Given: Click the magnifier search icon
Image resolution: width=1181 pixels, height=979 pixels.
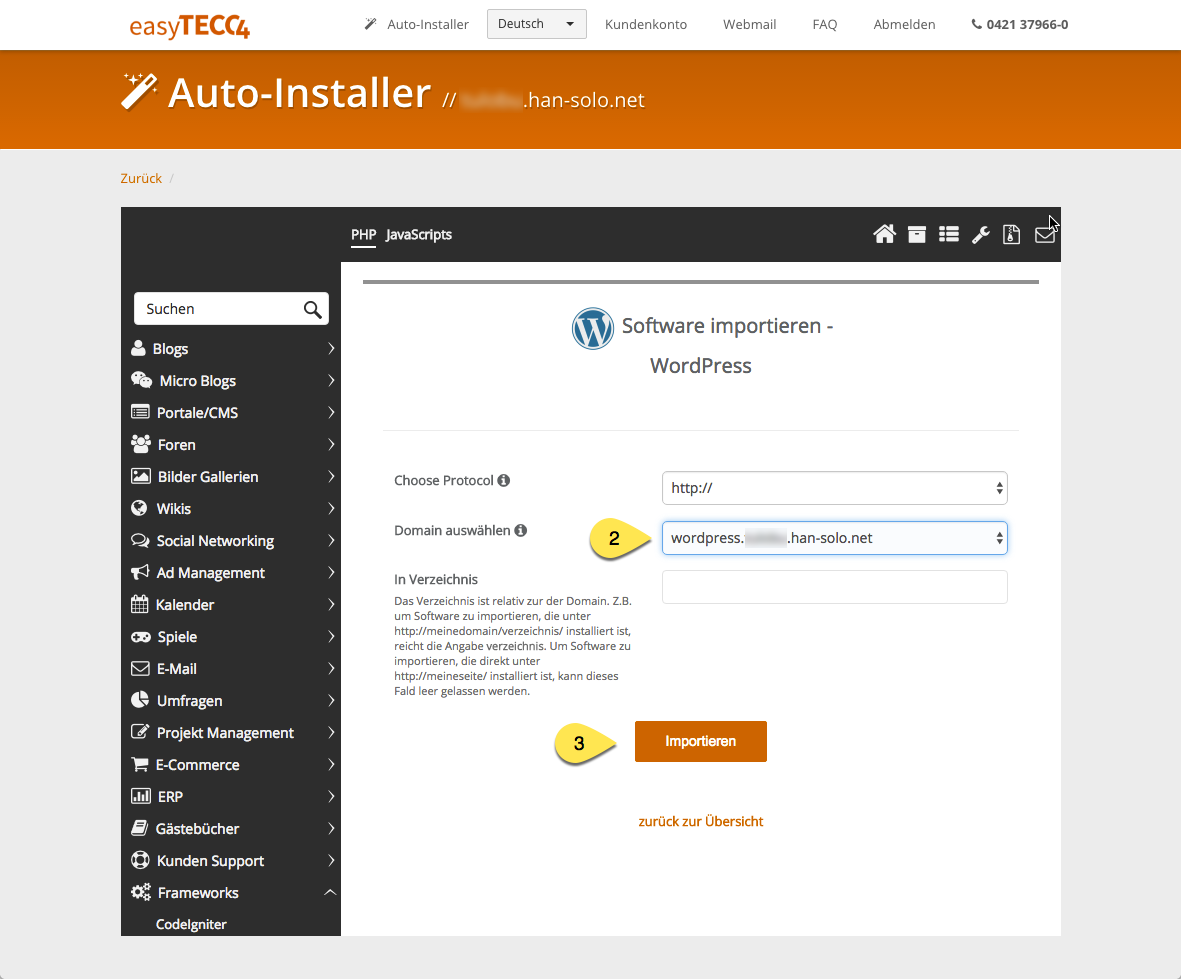Looking at the screenshot, I should 313,309.
